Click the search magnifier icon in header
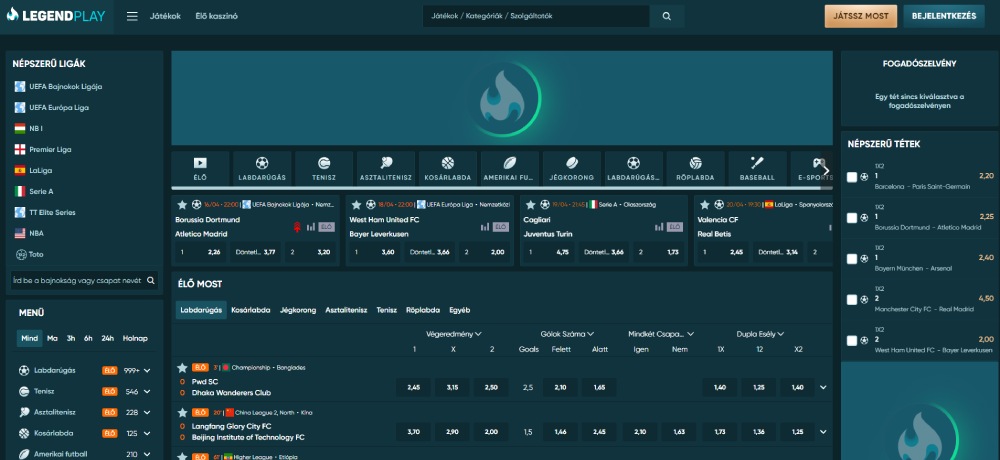 (667, 17)
